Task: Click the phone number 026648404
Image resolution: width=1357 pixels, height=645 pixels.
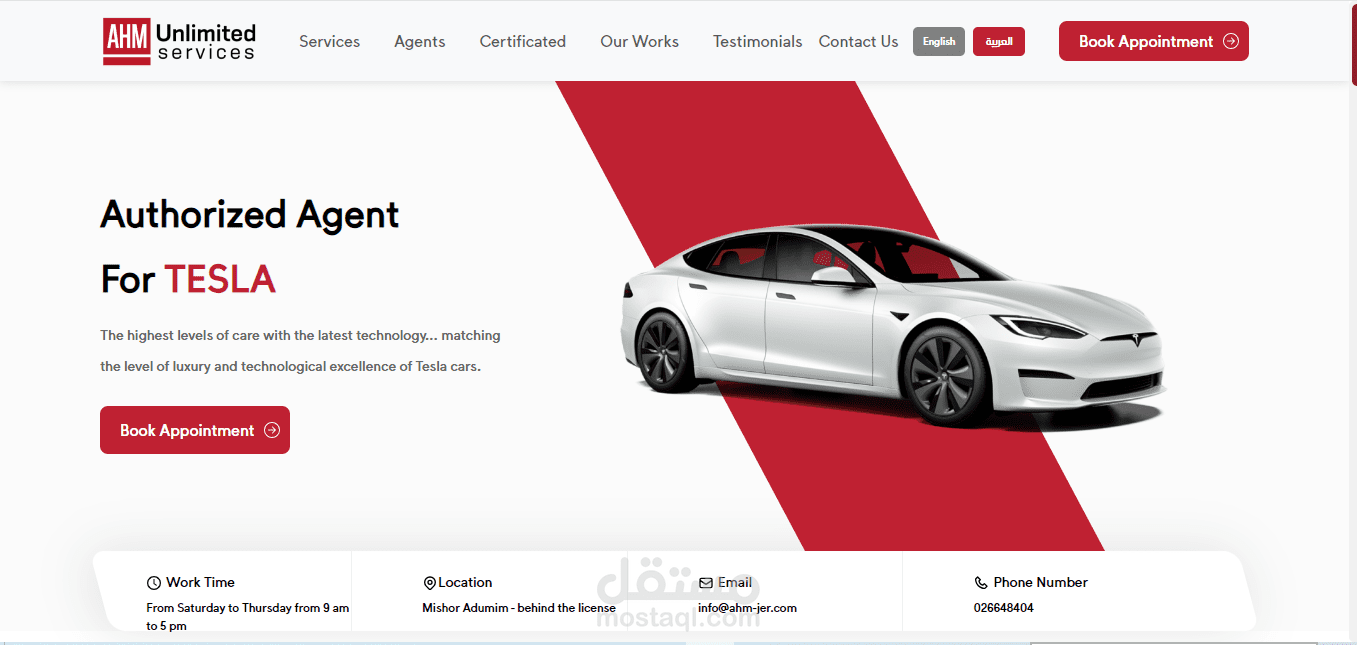Action: [x=1004, y=608]
